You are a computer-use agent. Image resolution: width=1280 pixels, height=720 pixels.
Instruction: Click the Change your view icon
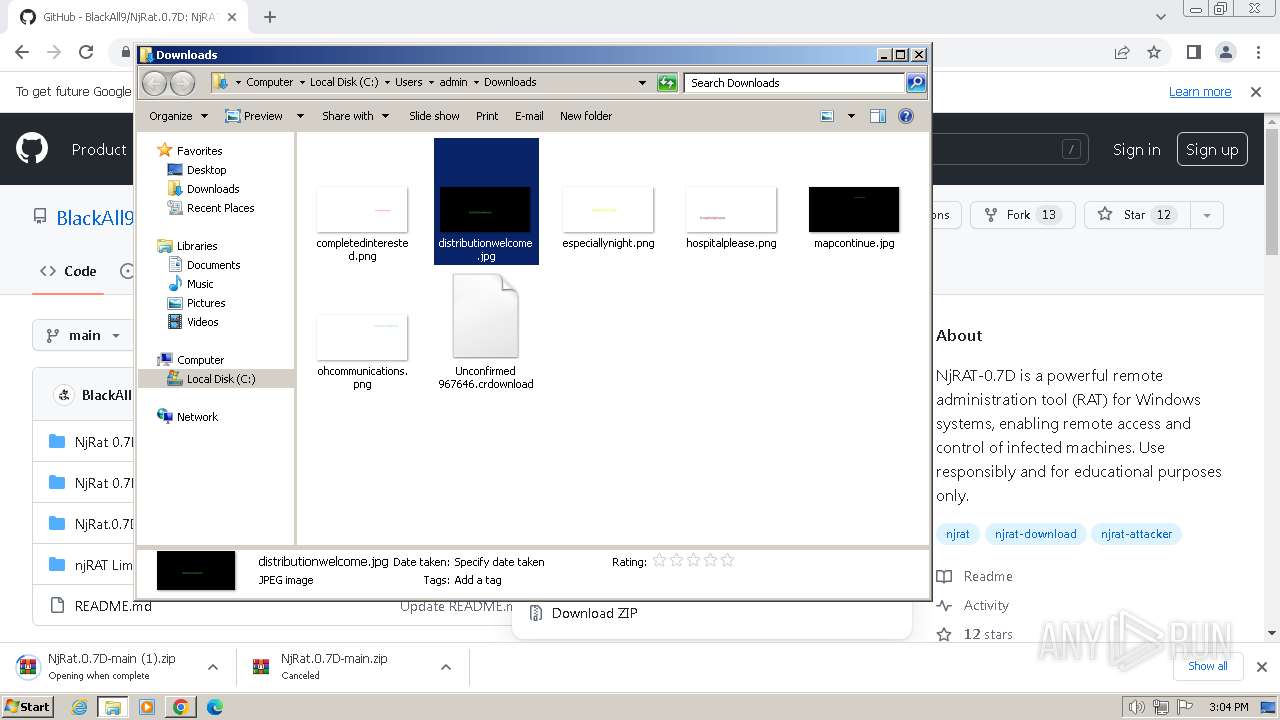pos(827,116)
